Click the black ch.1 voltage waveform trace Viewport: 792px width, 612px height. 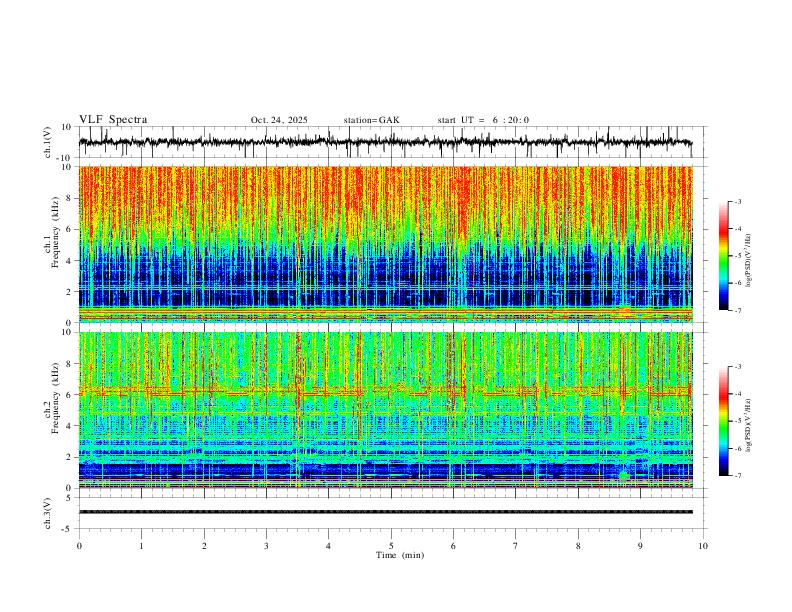tap(385, 142)
